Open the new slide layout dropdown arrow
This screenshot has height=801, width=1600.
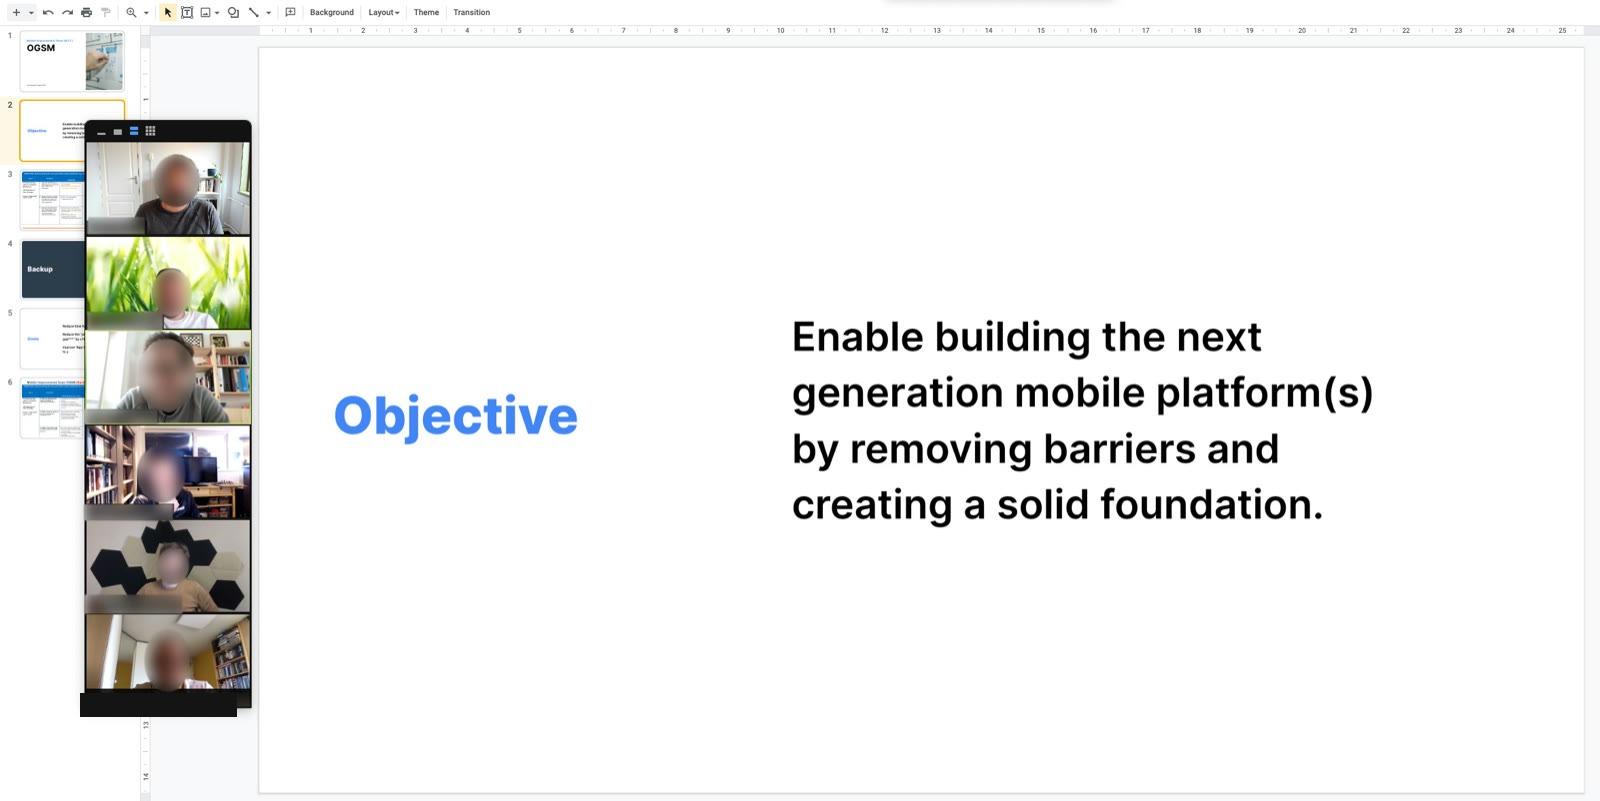point(31,13)
